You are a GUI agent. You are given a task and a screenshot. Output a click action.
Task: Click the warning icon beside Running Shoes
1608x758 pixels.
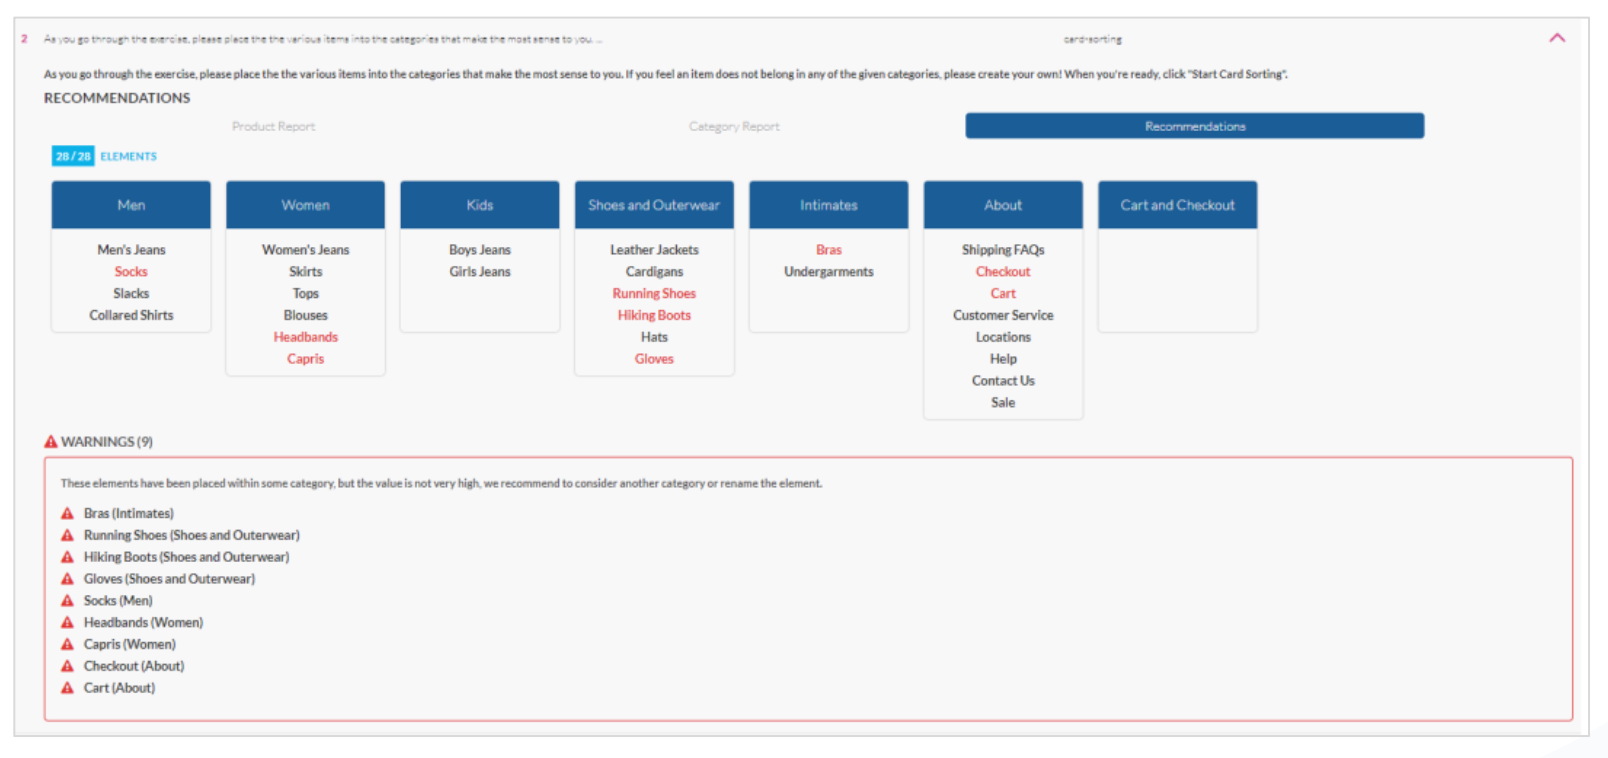(68, 535)
